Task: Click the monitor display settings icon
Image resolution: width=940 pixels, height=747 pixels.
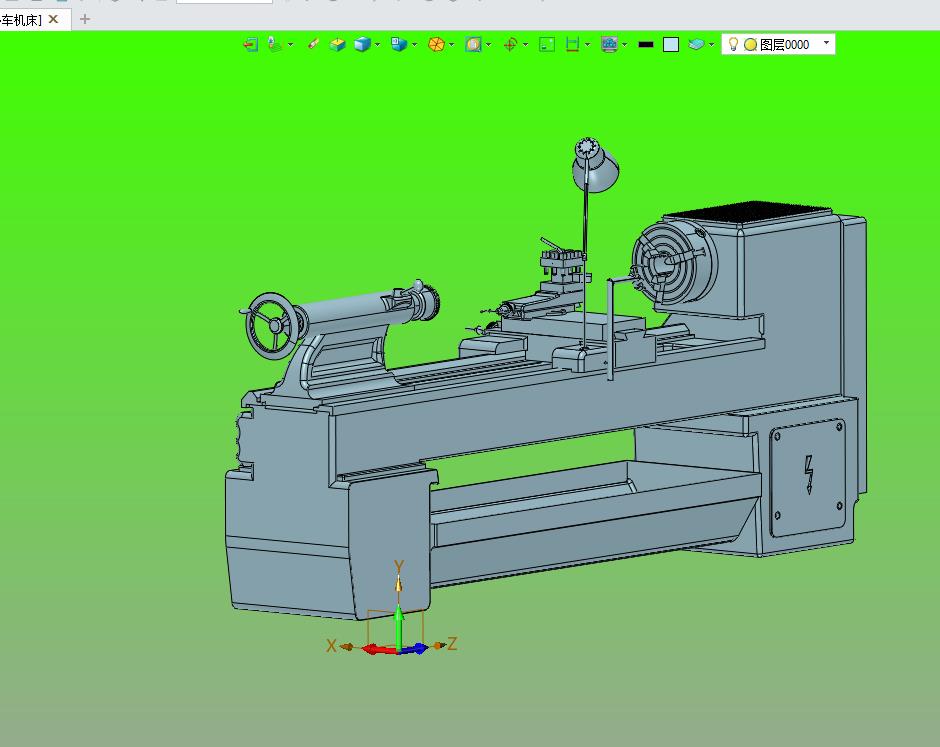Action: click(x=609, y=44)
